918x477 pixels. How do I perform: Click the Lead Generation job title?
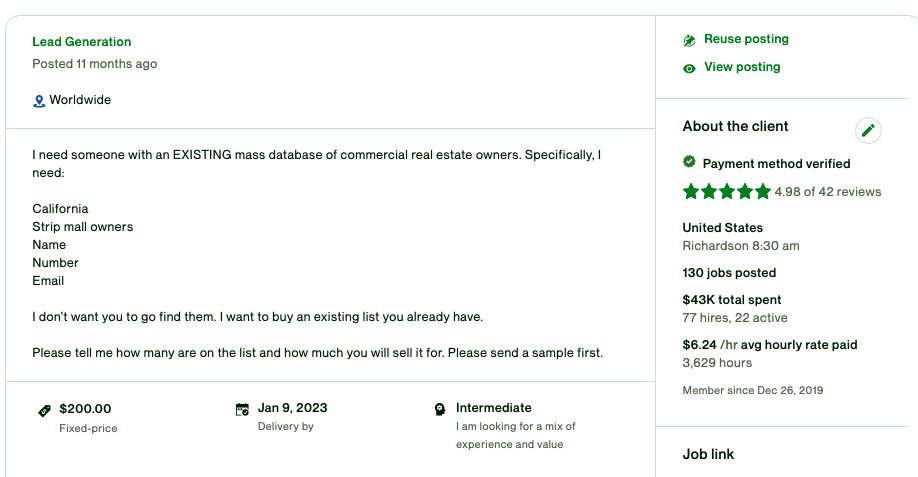pyautogui.click(x=81, y=42)
